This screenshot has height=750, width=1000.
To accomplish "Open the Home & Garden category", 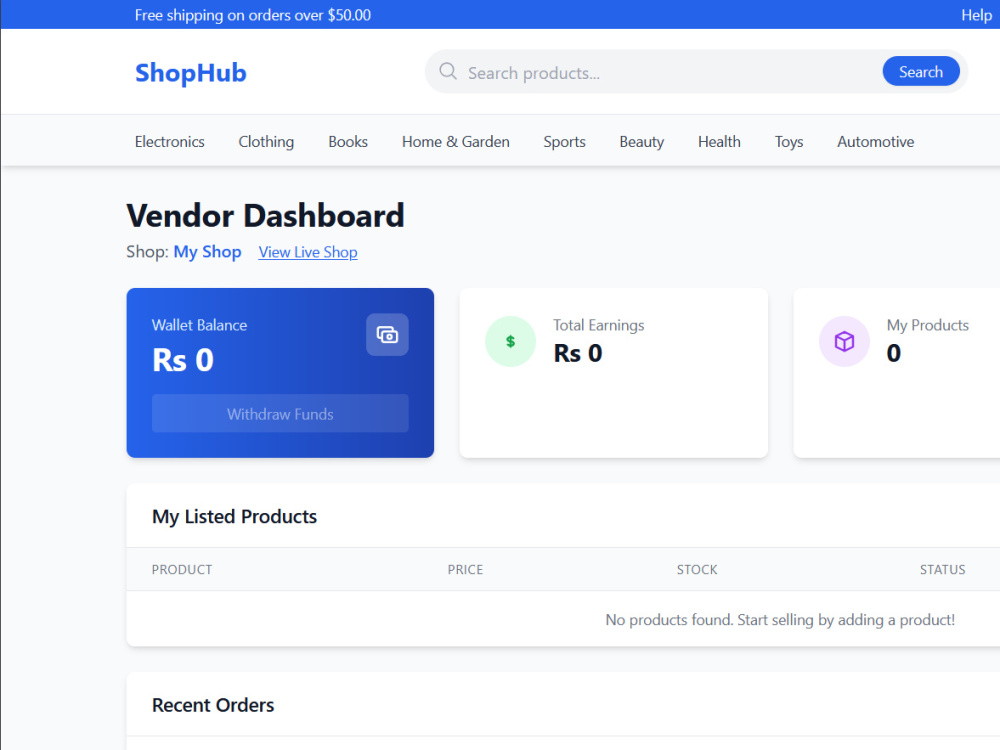I will pos(455,142).
